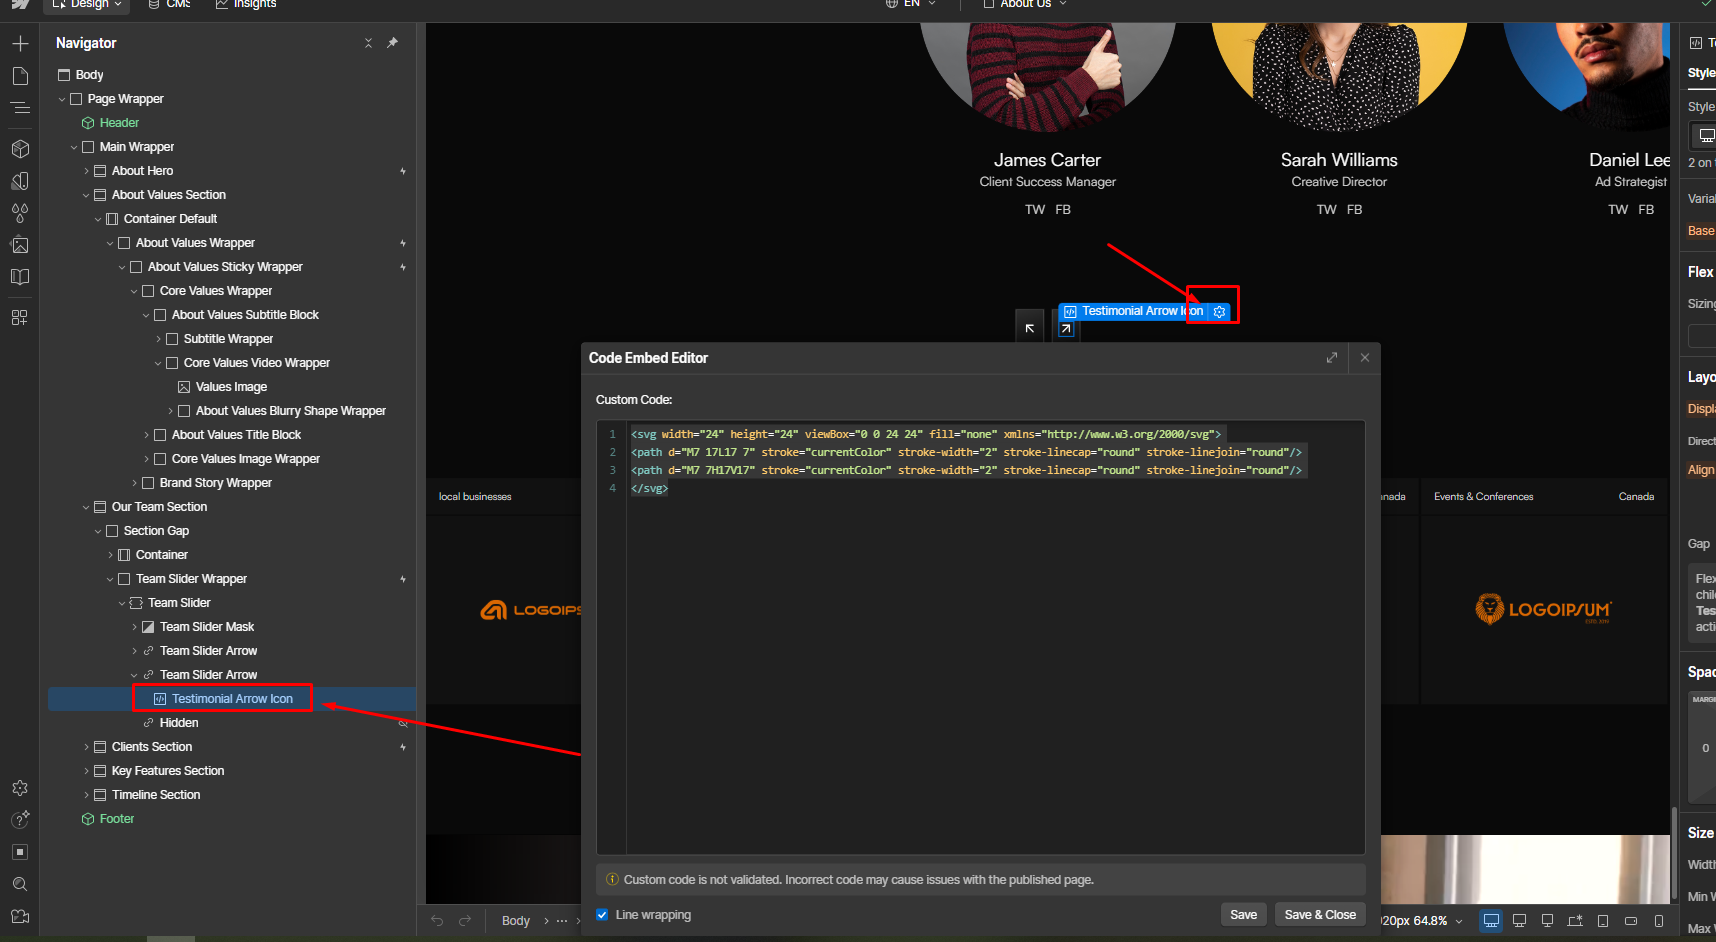Image resolution: width=1716 pixels, height=942 pixels.
Task: Toggle the Line wrapping checkbox
Action: 602,914
